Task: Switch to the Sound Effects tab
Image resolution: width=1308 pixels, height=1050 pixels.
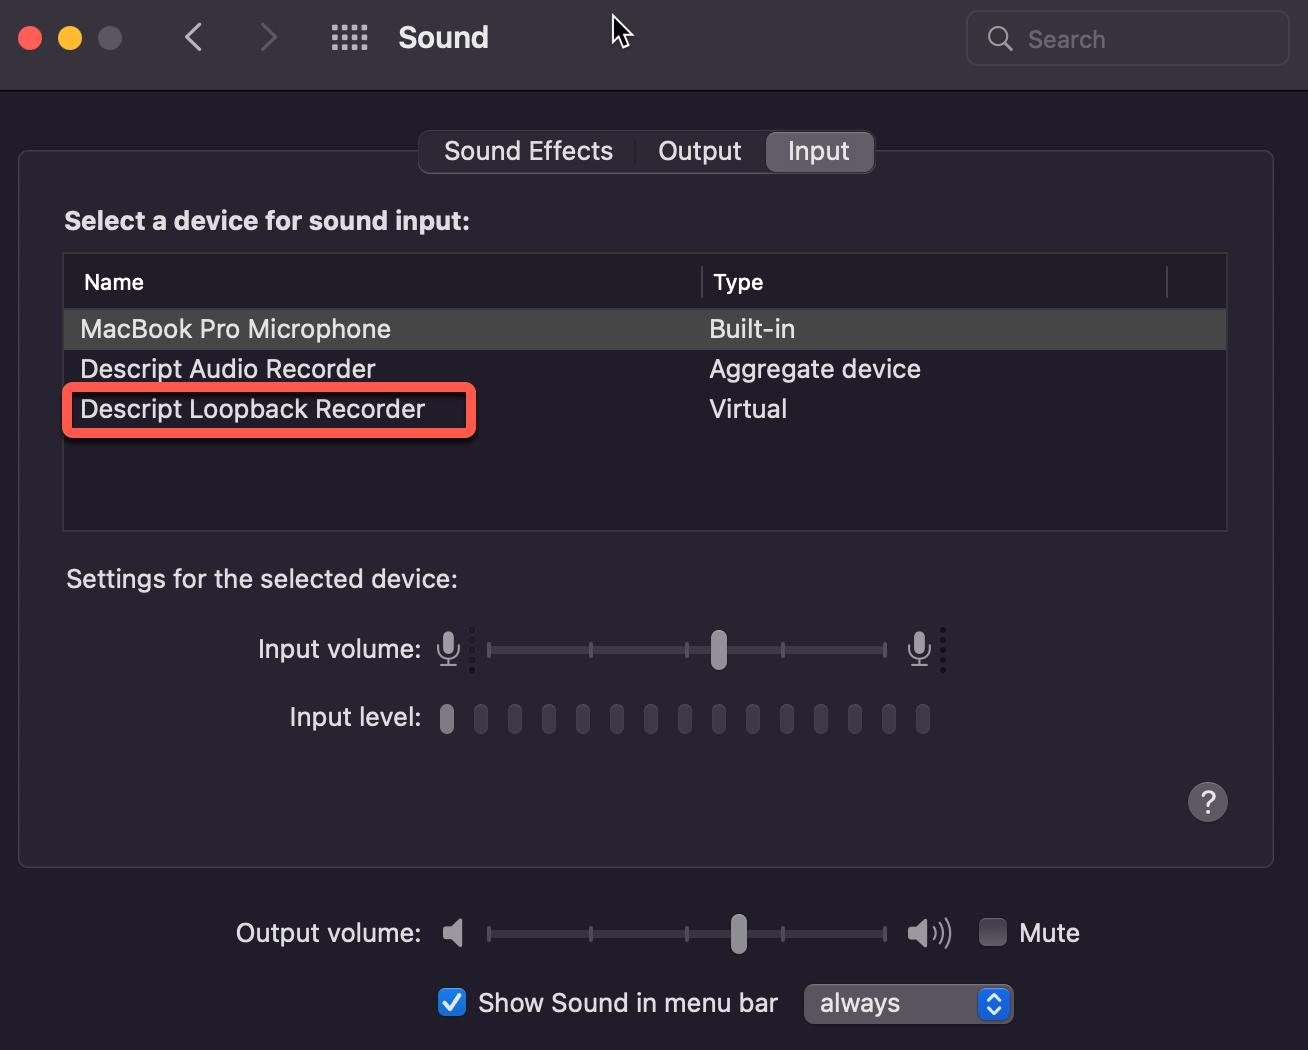Action: click(x=528, y=151)
